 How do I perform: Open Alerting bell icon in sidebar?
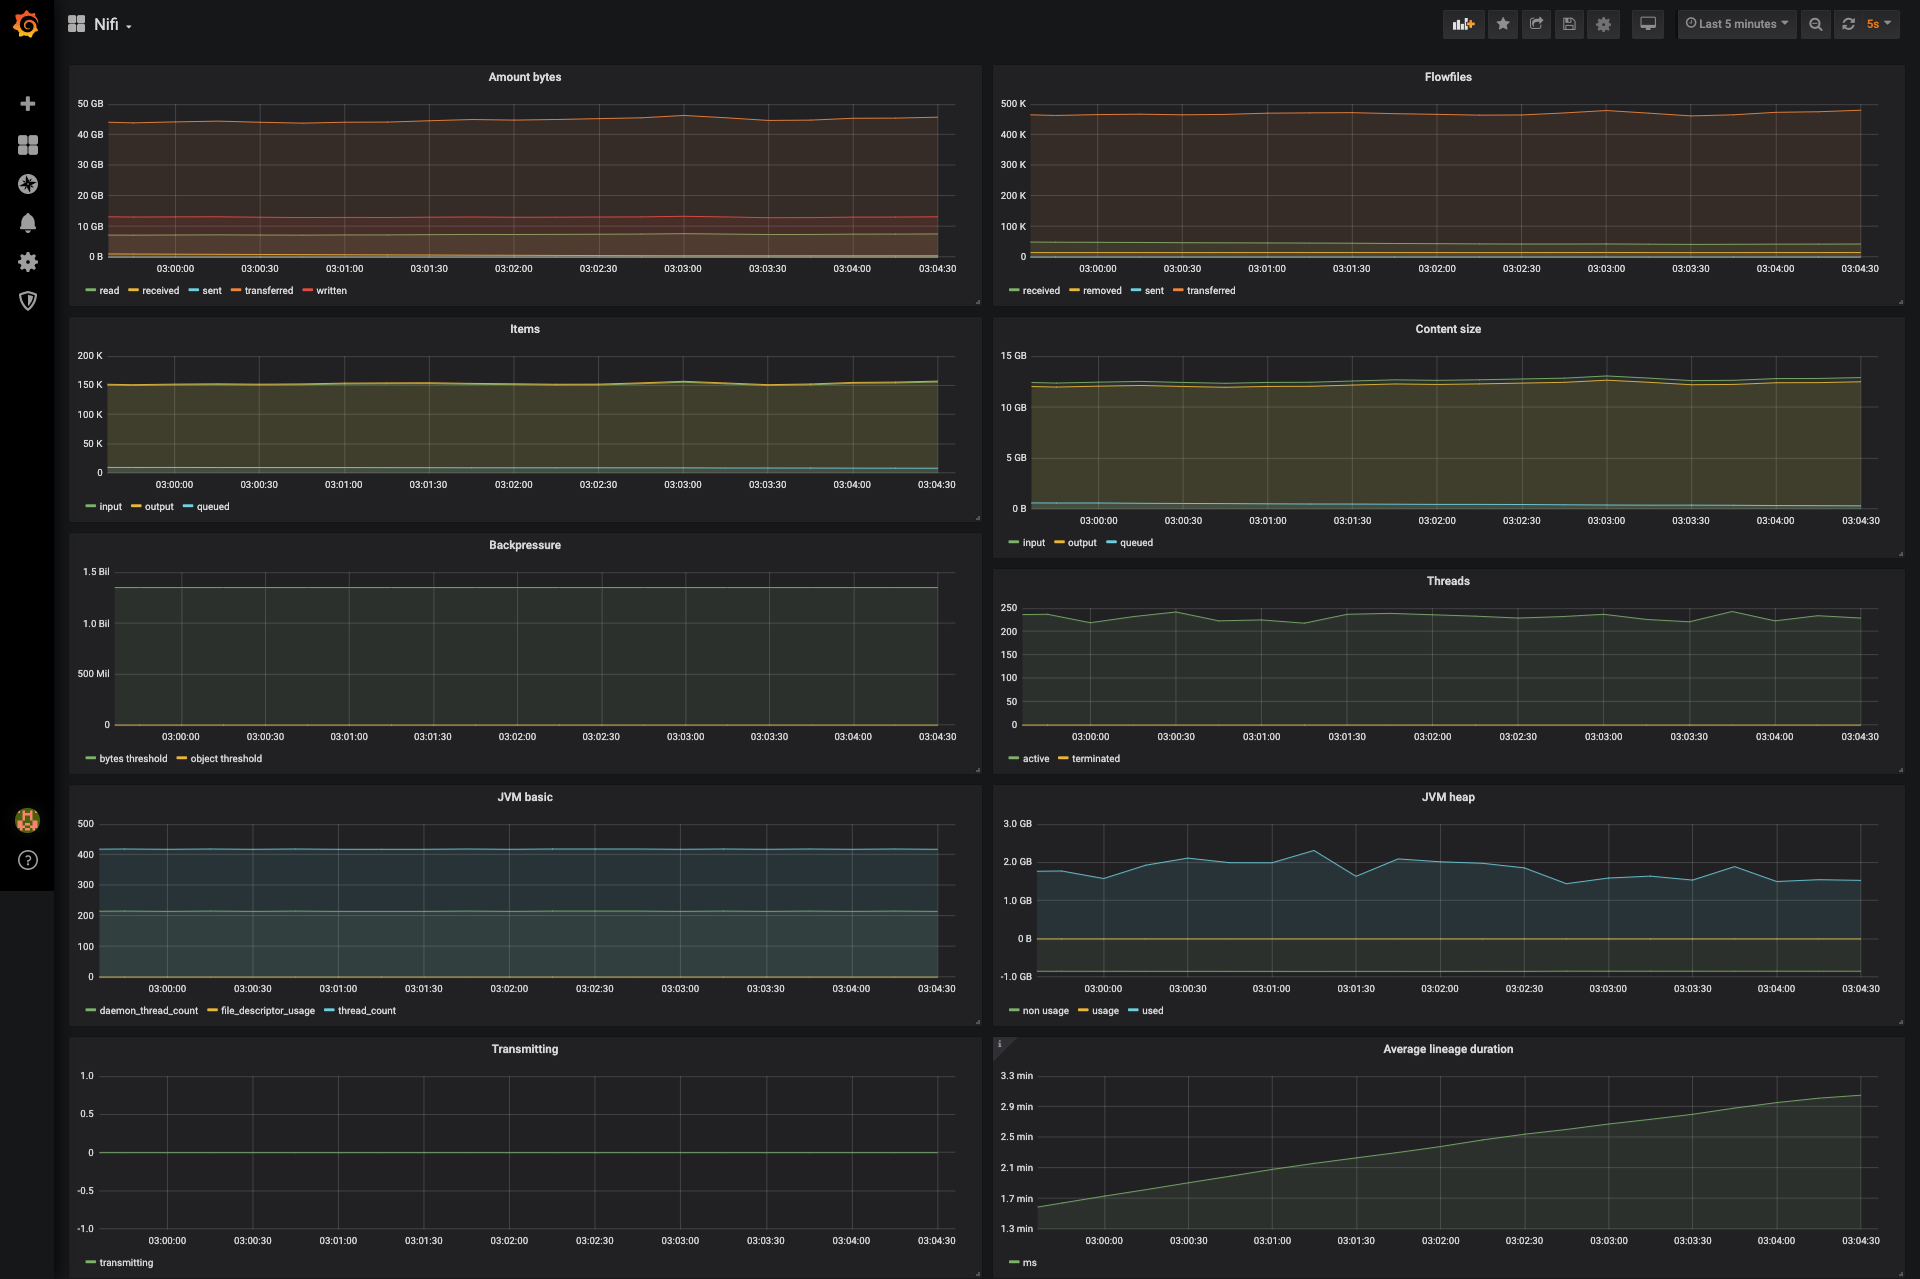click(28, 223)
